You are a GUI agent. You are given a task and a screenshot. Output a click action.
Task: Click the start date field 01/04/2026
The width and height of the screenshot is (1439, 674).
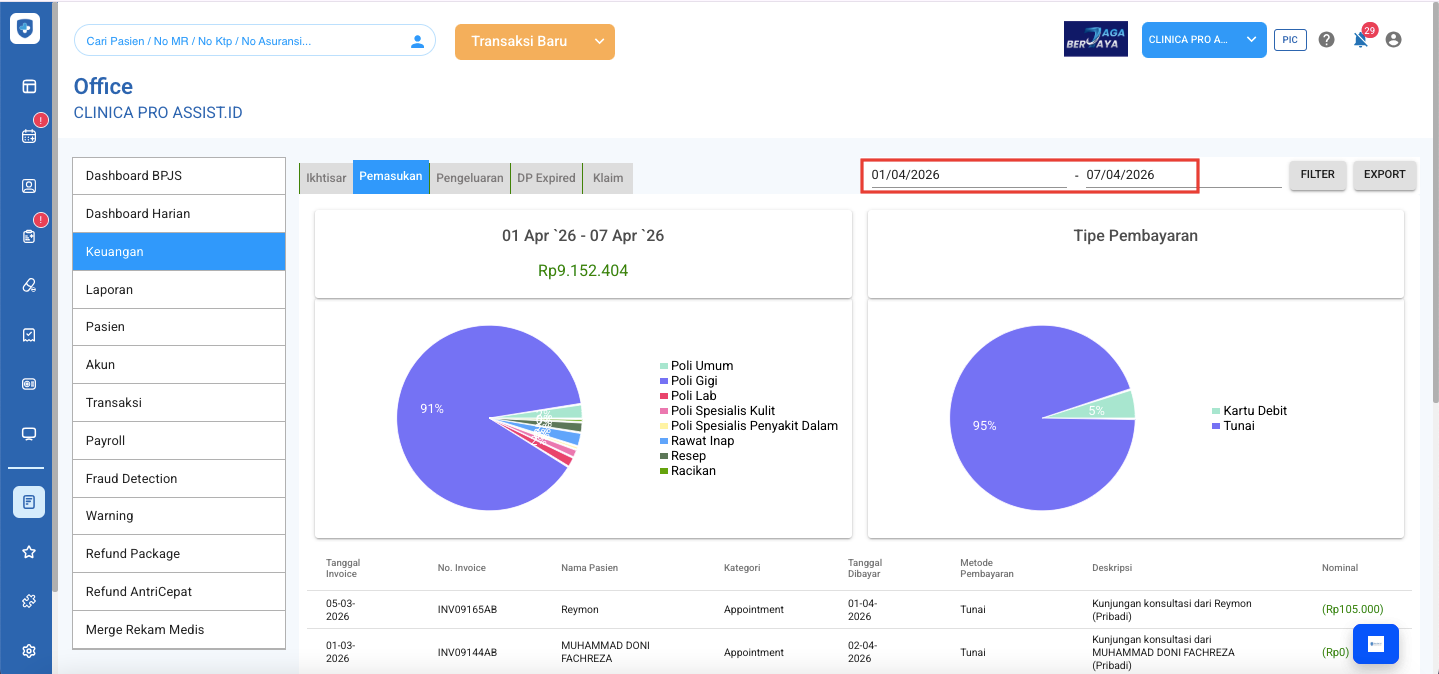click(967, 175)
